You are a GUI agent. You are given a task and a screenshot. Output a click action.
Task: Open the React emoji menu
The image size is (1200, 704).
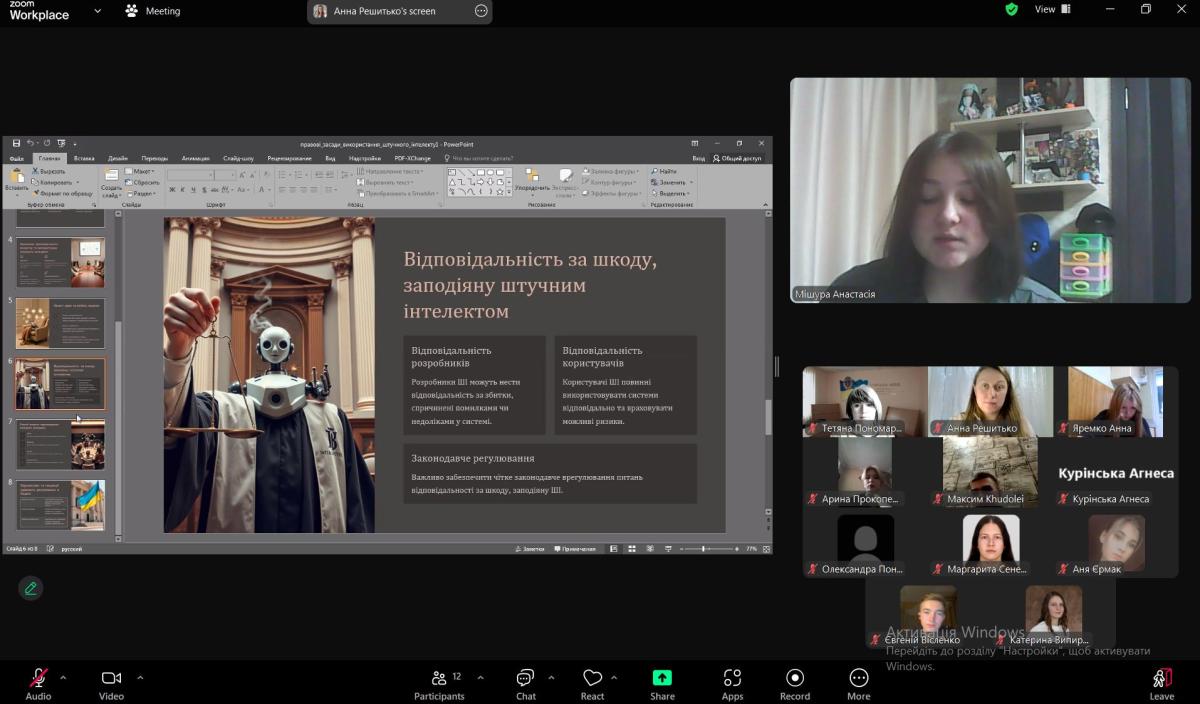[592, 683]
